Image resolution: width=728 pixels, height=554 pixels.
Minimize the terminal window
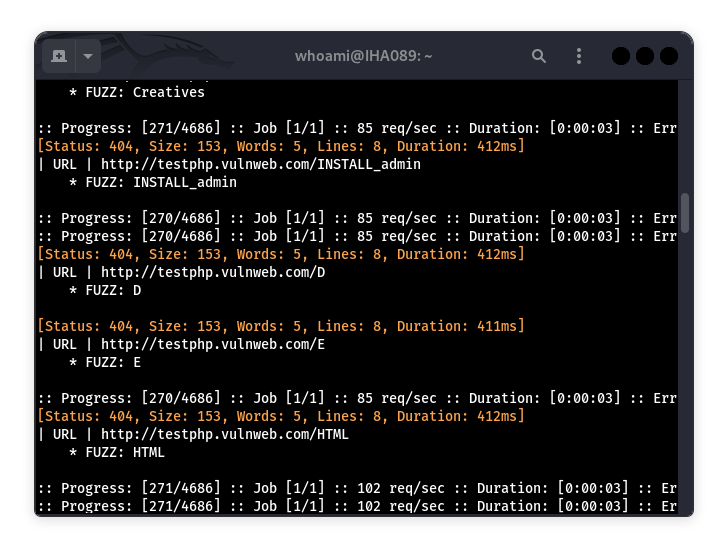(x=621, y=56)
